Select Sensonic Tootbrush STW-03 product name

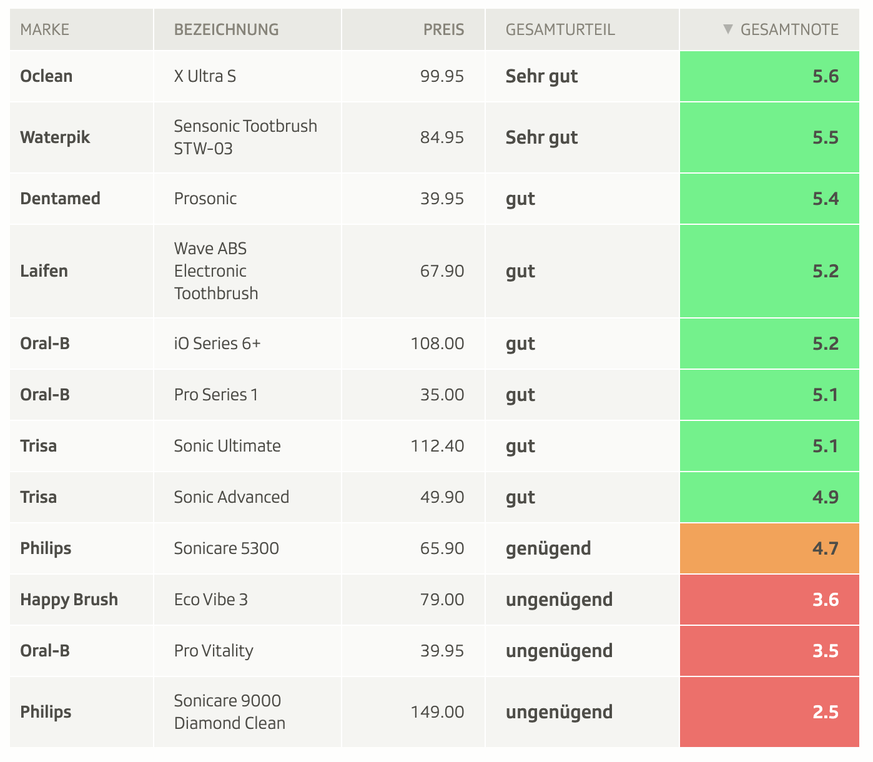(x=245, y=138)
